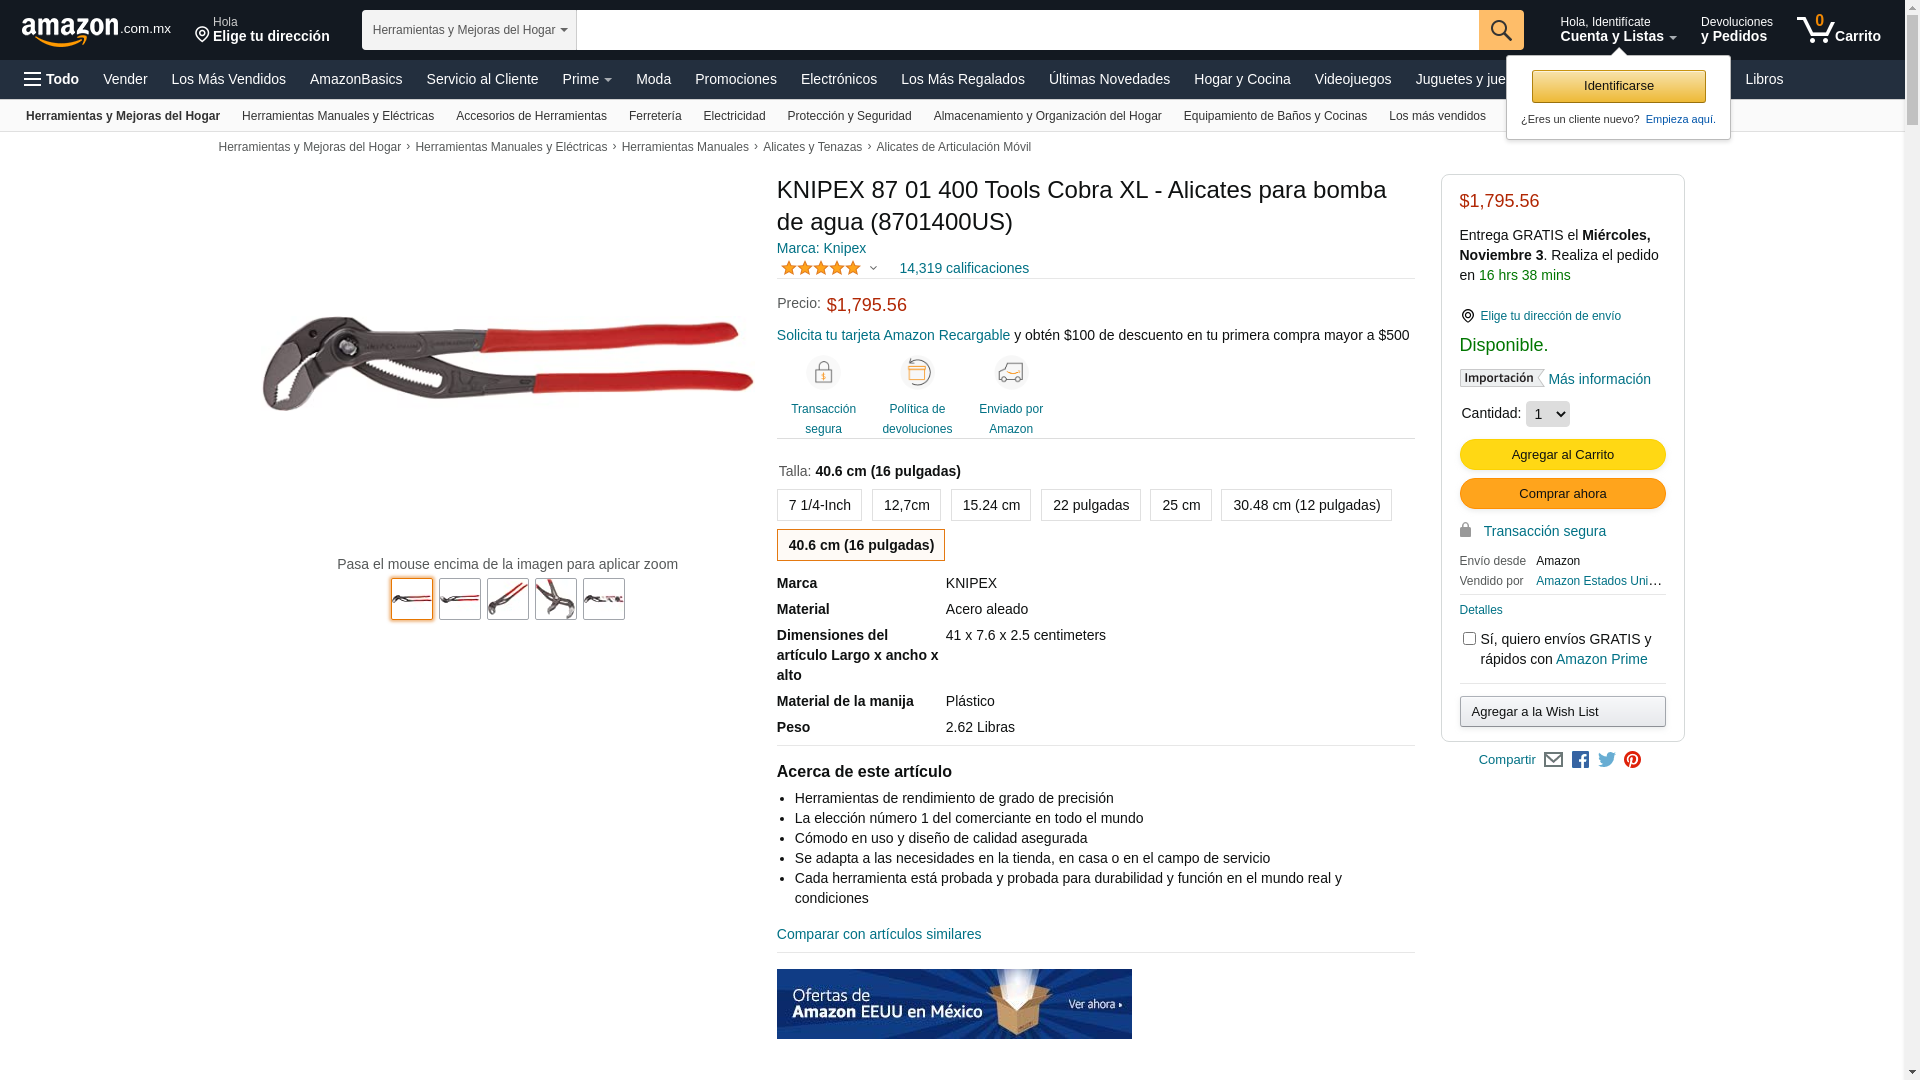Share via Twitter icon
The width and height of the screenshot is (1920, 1080).
(x=1607, y=760)
